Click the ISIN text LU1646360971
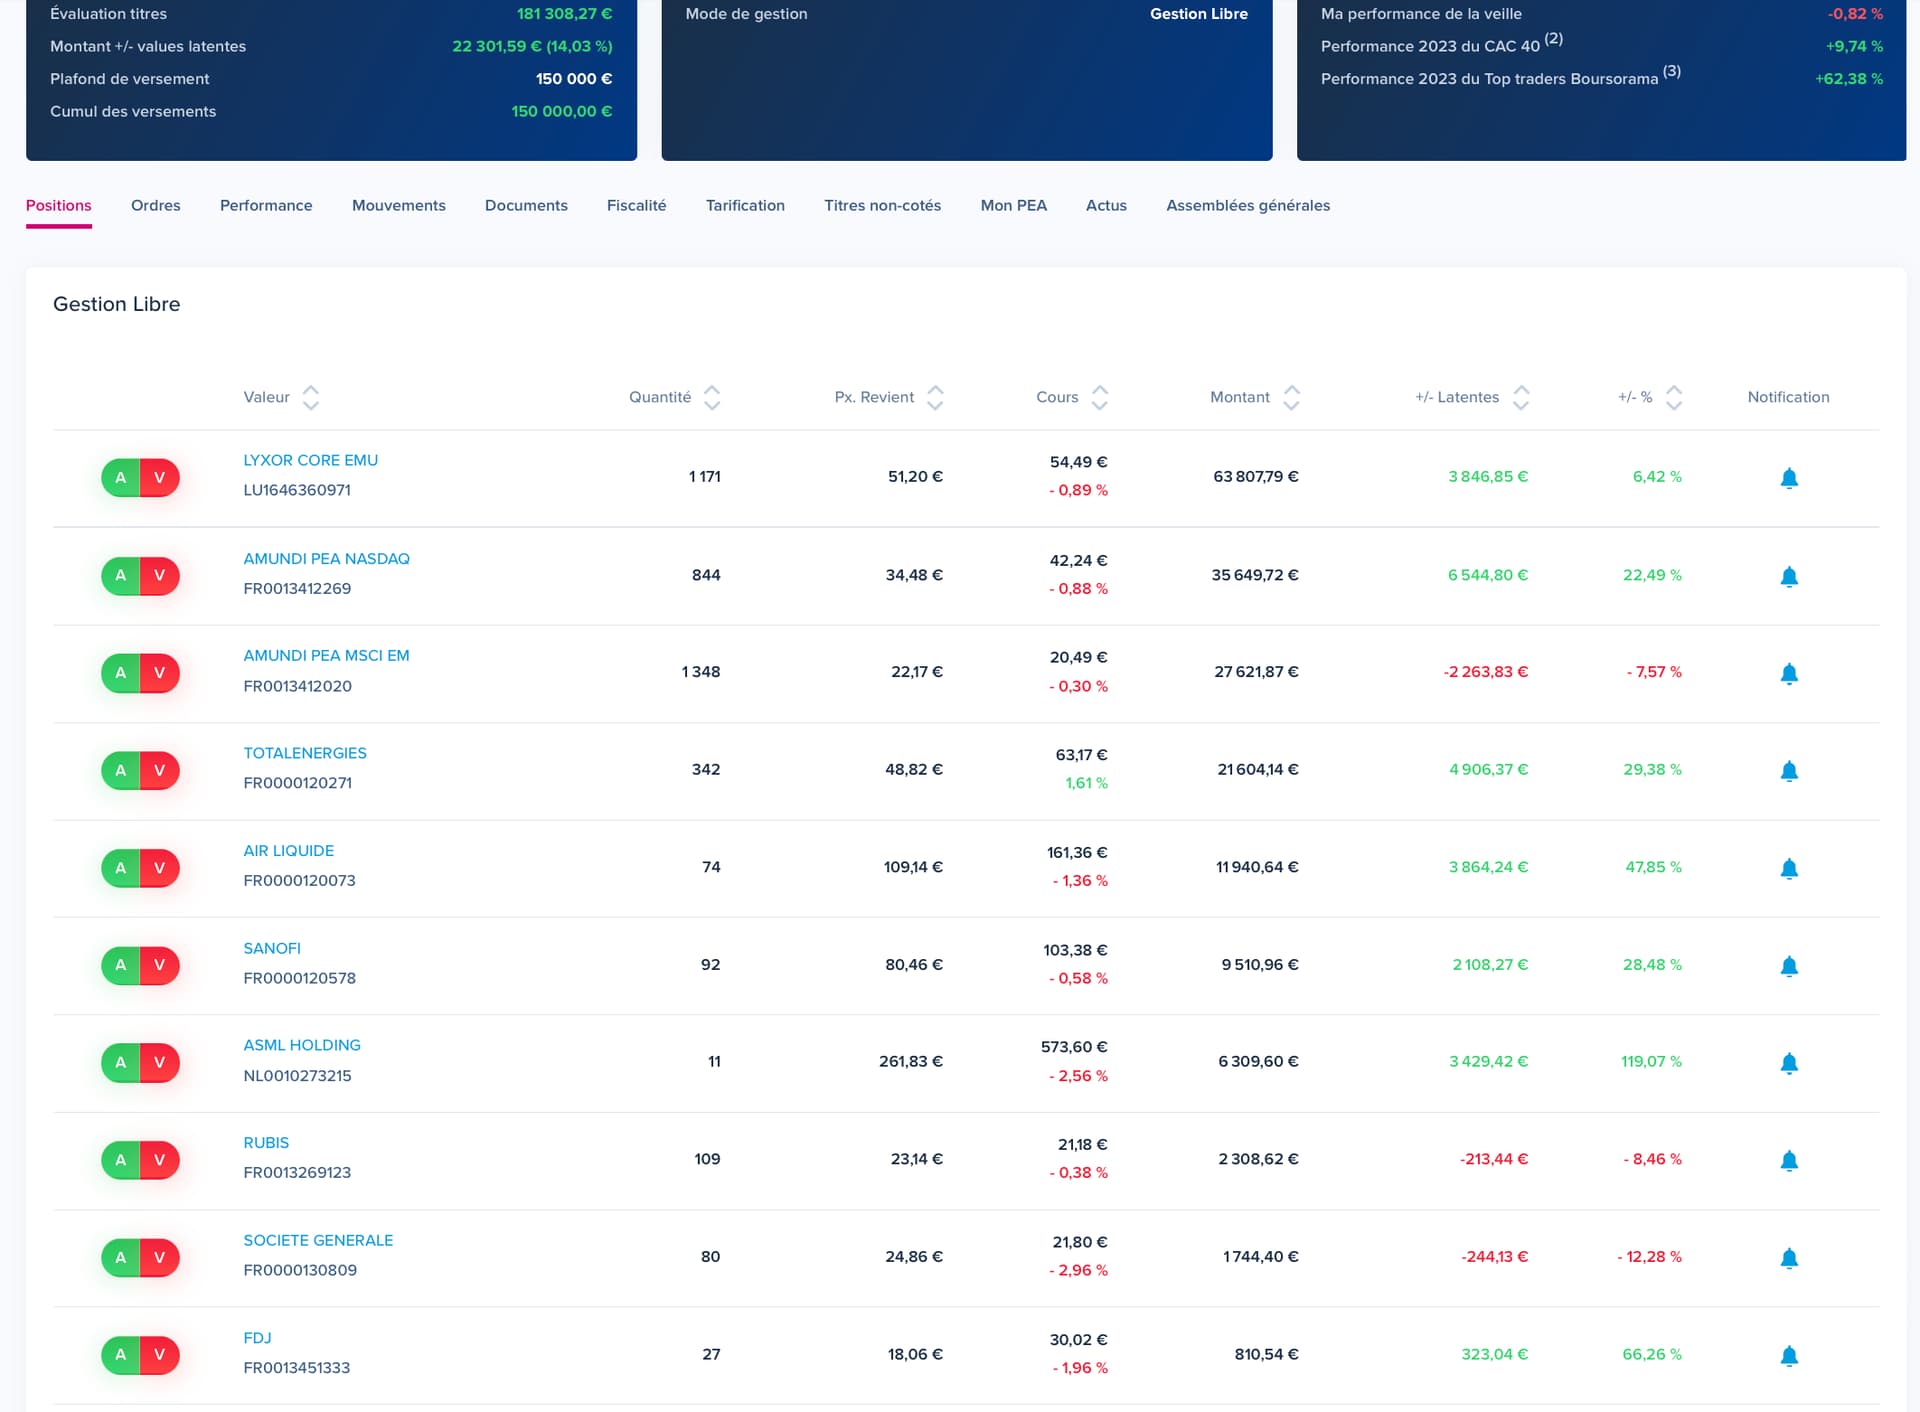Viewport: 1920px width, 1412px height. tap(297, 490)
